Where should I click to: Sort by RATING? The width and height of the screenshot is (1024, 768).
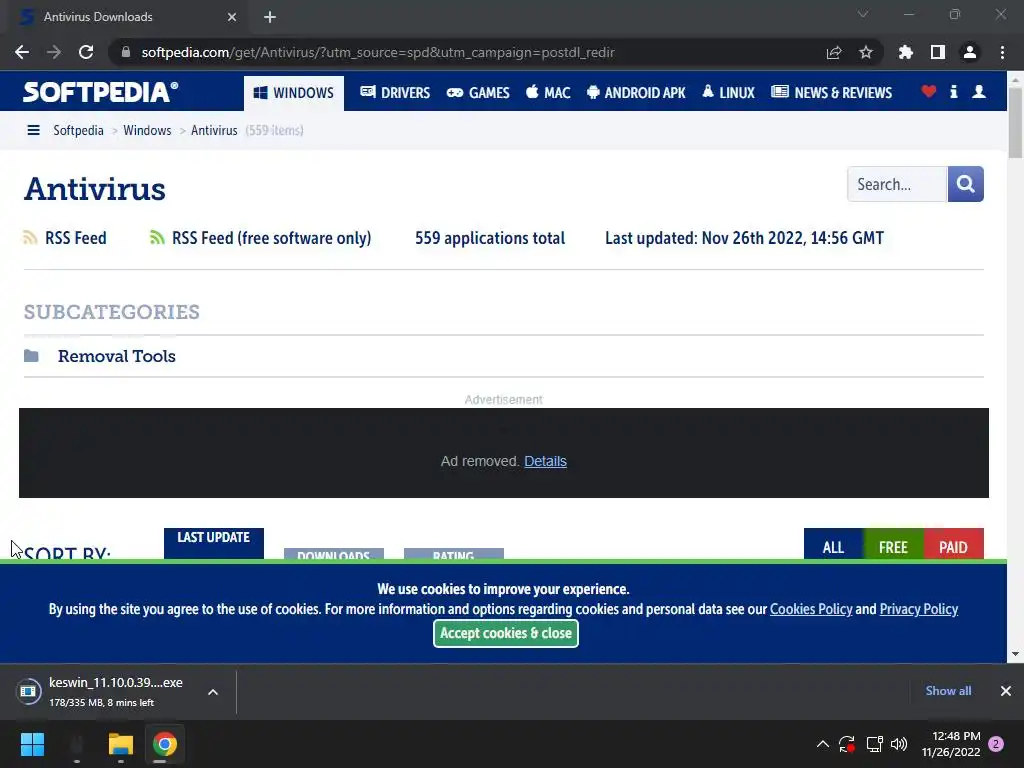coord(454,554)
